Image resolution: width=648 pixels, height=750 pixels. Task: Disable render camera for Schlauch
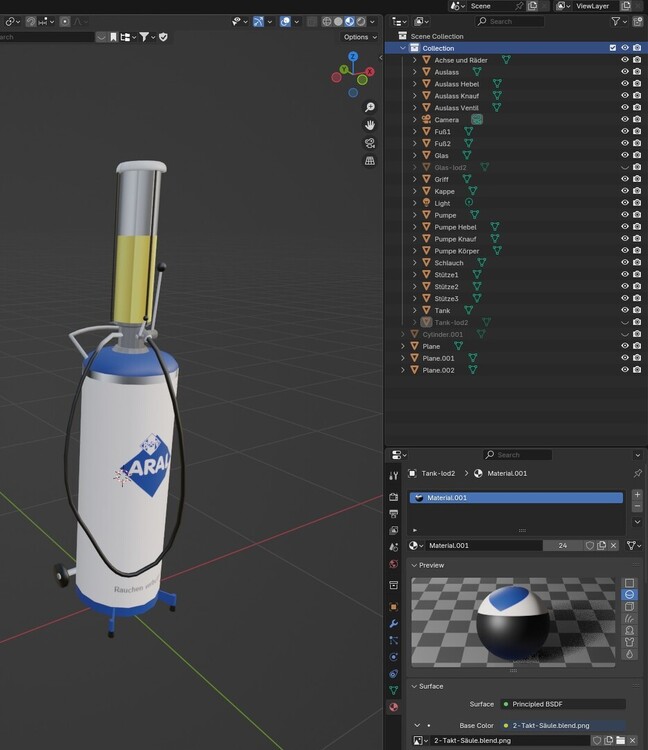[x=637, y=263]
